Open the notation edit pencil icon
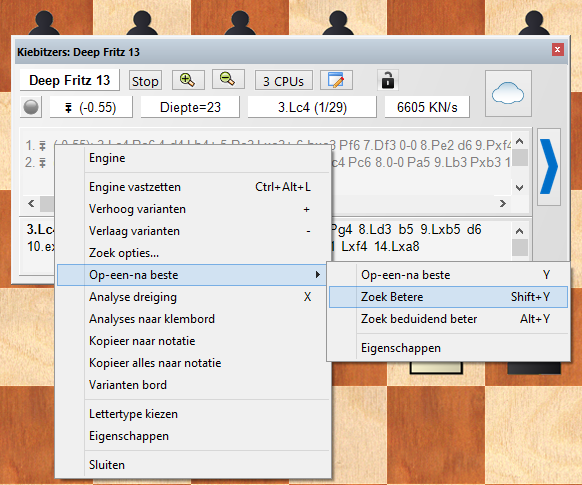This screenshot has width=582, height=485. (x=336, y=80)
